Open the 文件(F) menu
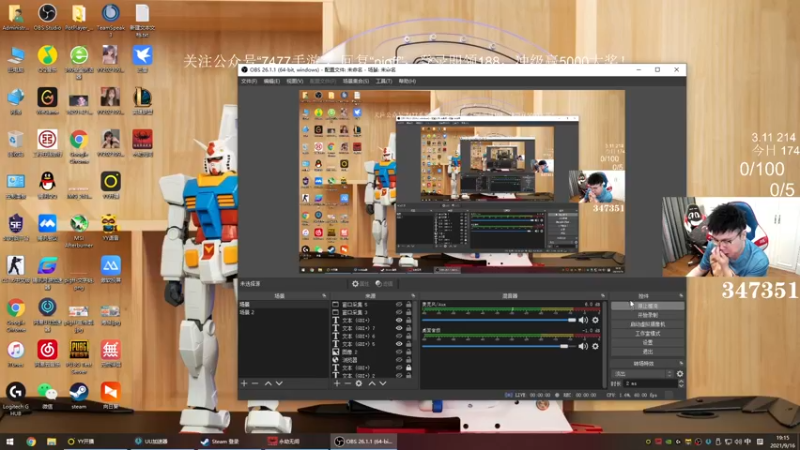This screenshot has height=450, width=800. tap(249, 81)
